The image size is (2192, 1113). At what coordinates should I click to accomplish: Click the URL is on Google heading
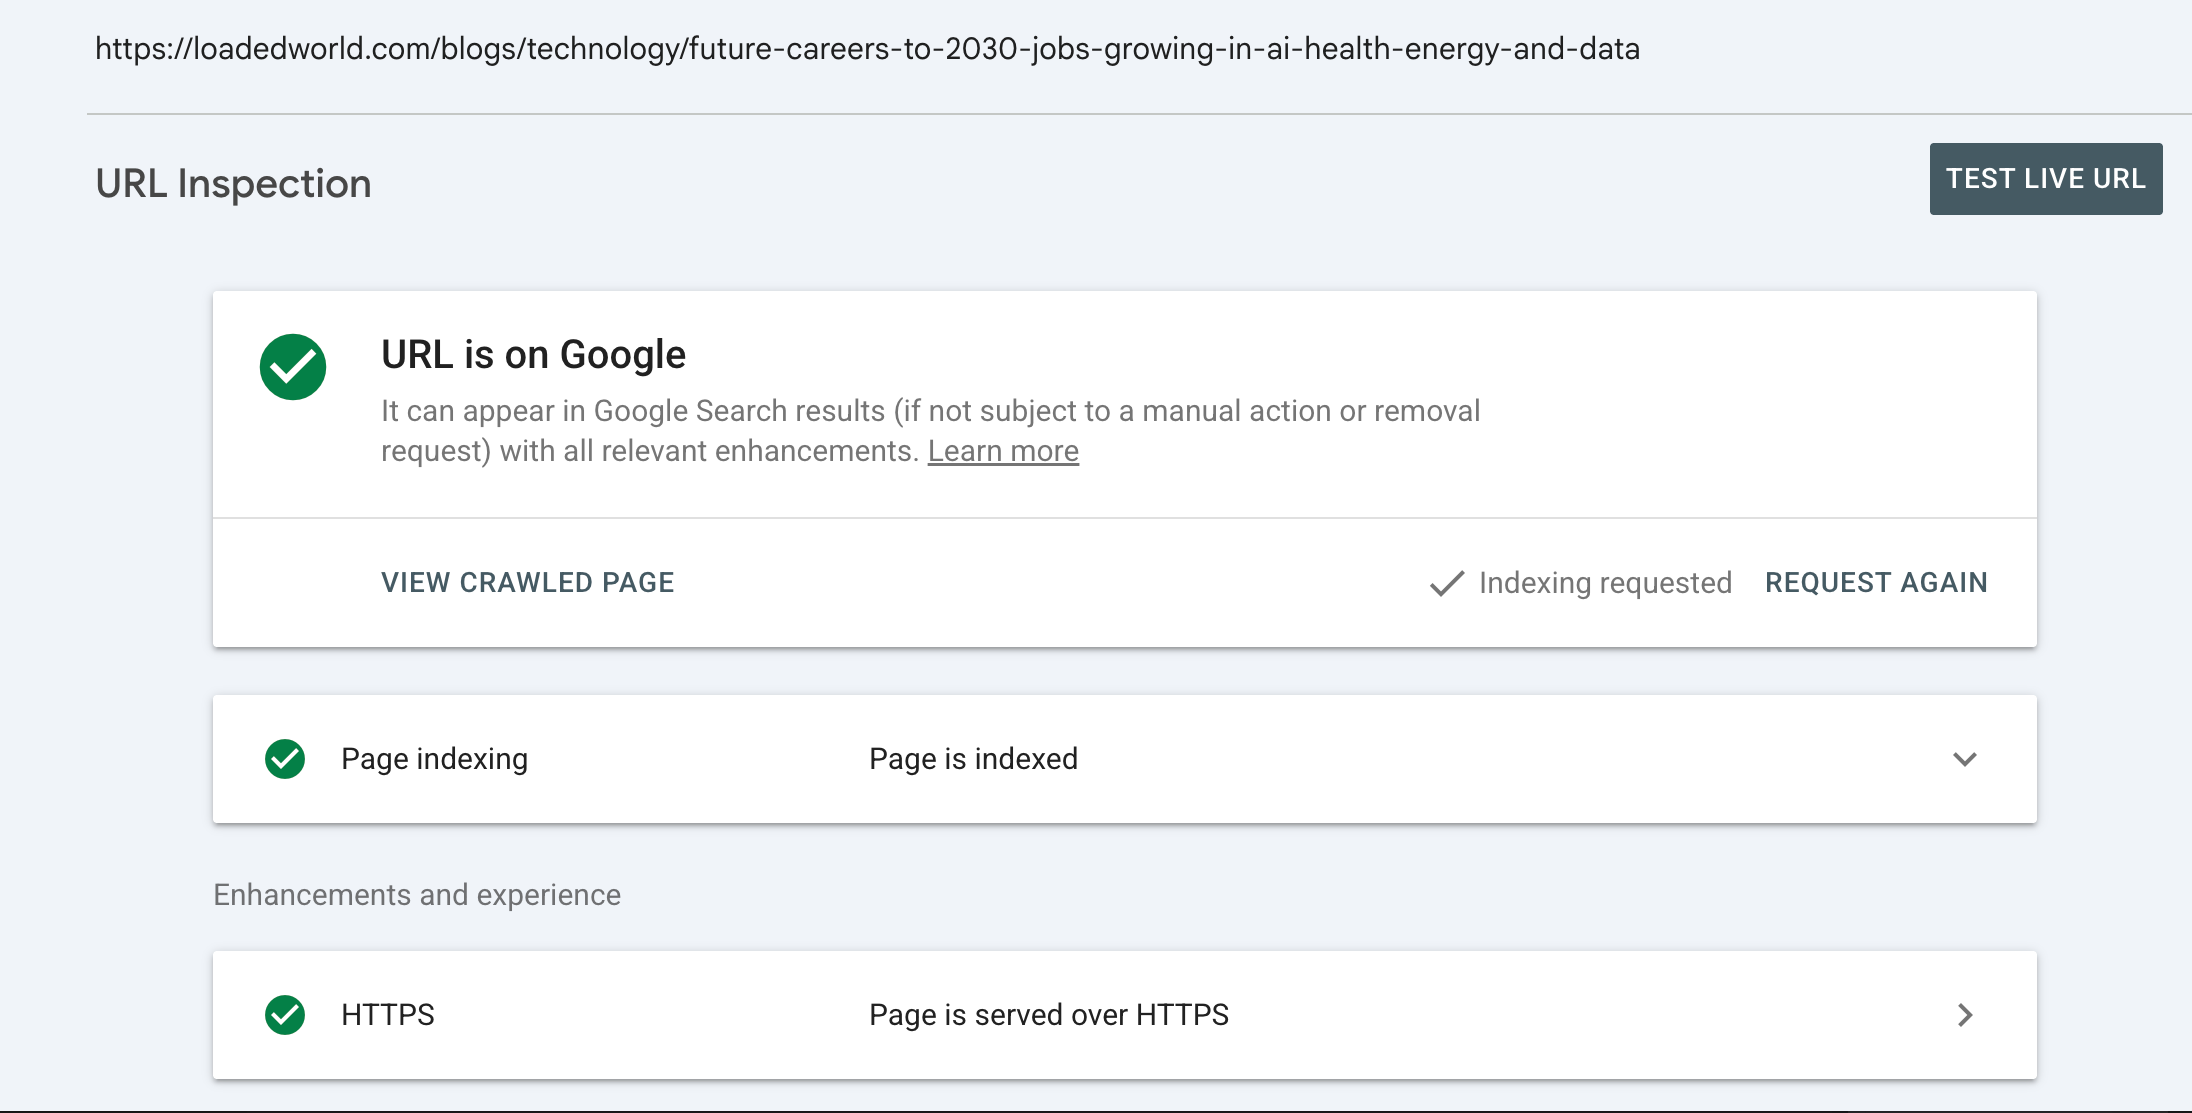click(533, 355)
